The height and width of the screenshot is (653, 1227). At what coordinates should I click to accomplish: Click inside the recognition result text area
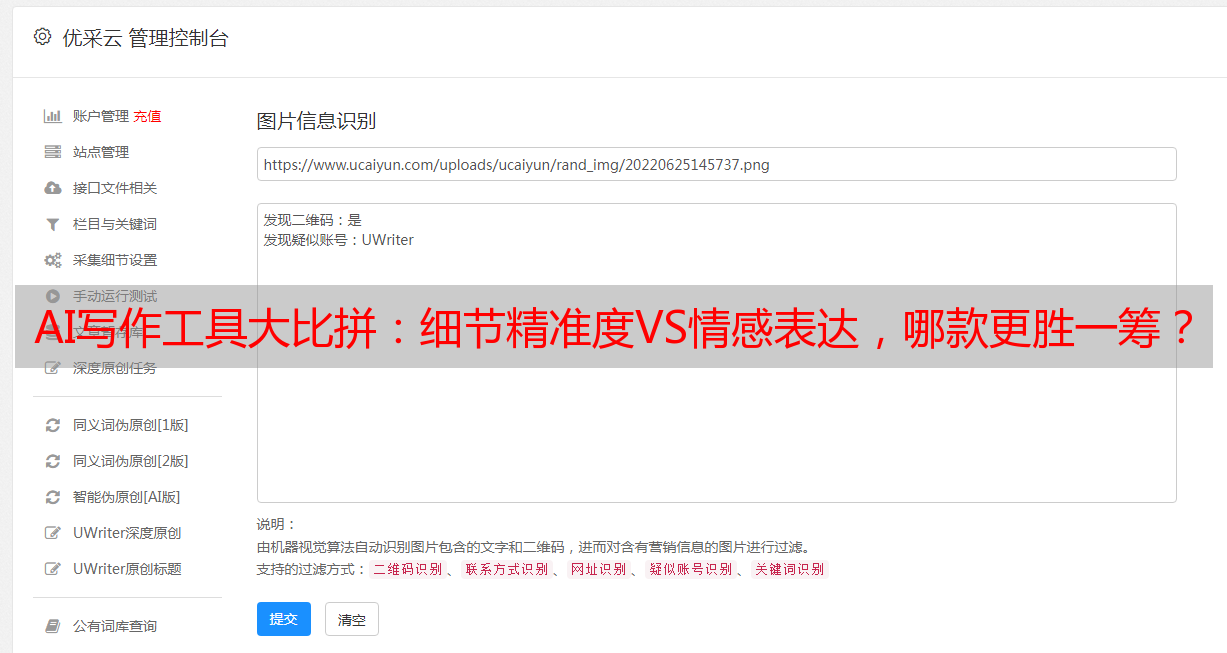pos(716,353)
